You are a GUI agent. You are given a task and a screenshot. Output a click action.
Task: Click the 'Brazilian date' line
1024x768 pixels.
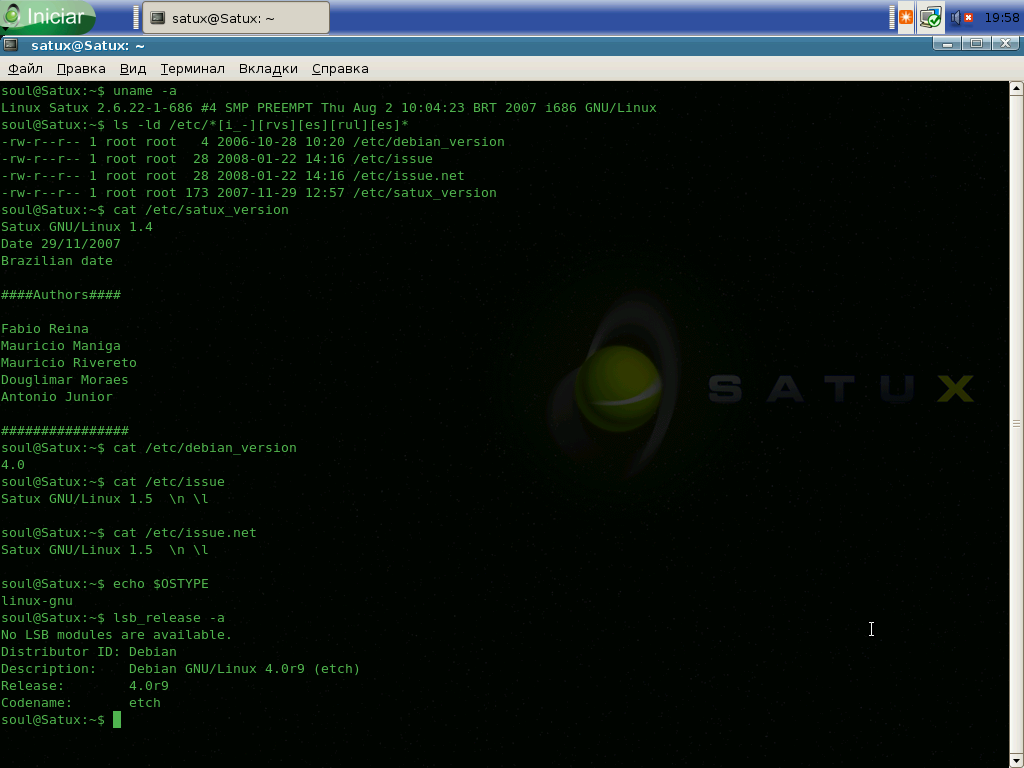click(57, 261)
